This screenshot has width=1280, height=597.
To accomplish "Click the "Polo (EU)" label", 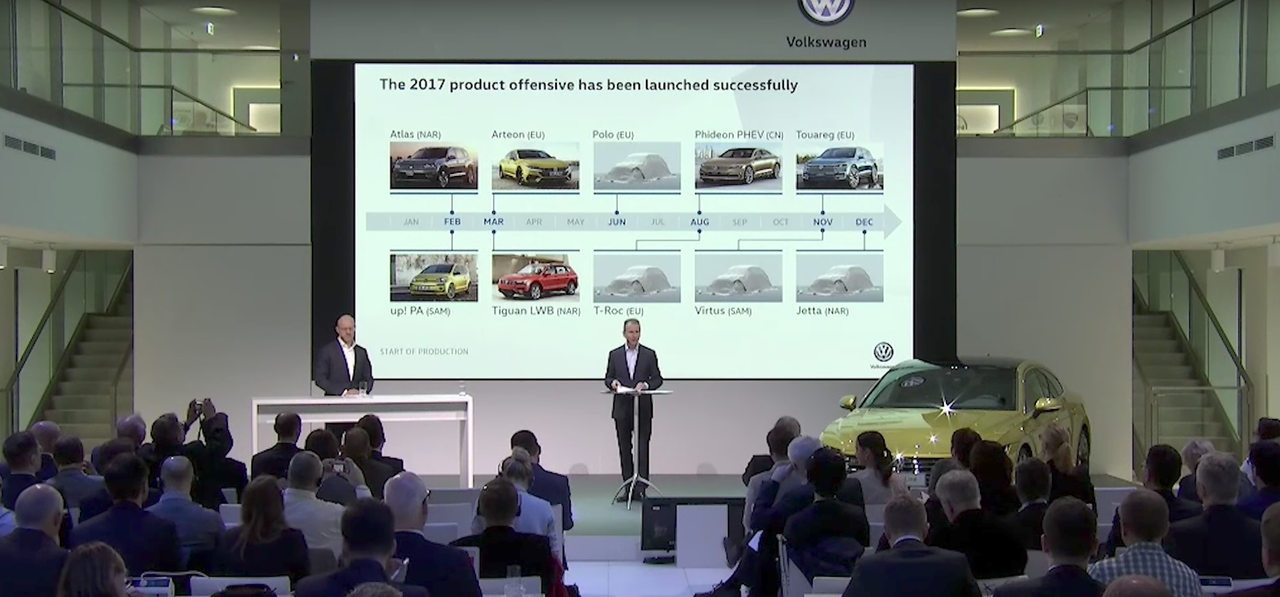I will pos(613,134).
